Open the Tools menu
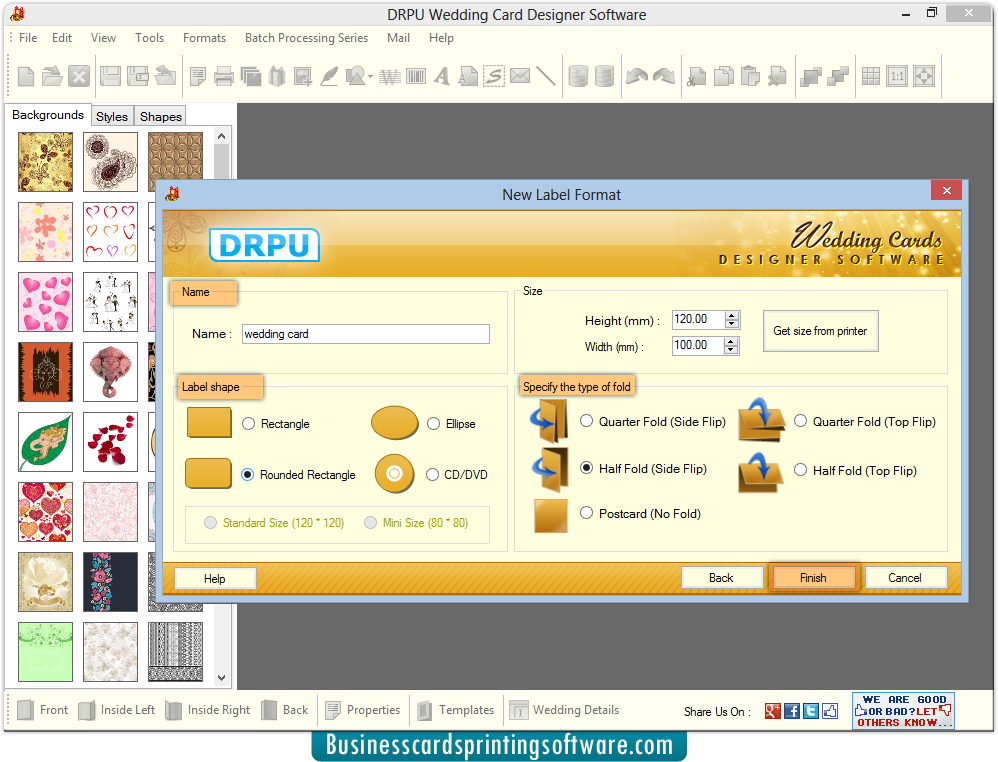Viewport: 998px width, 762px height. tap(150, 38)
